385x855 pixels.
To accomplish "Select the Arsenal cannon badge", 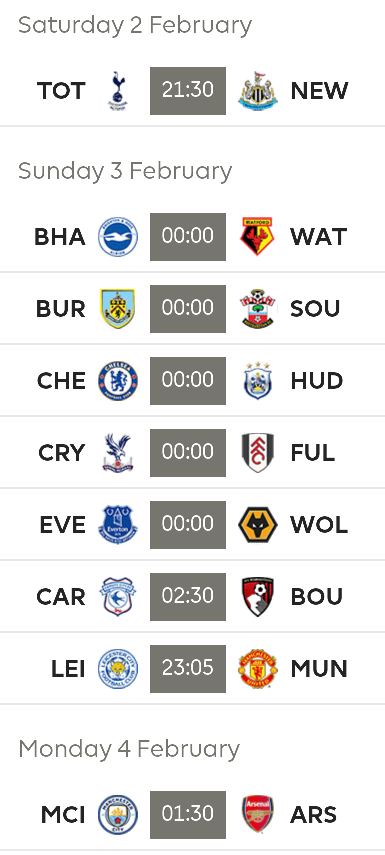I will coord(257,814).
